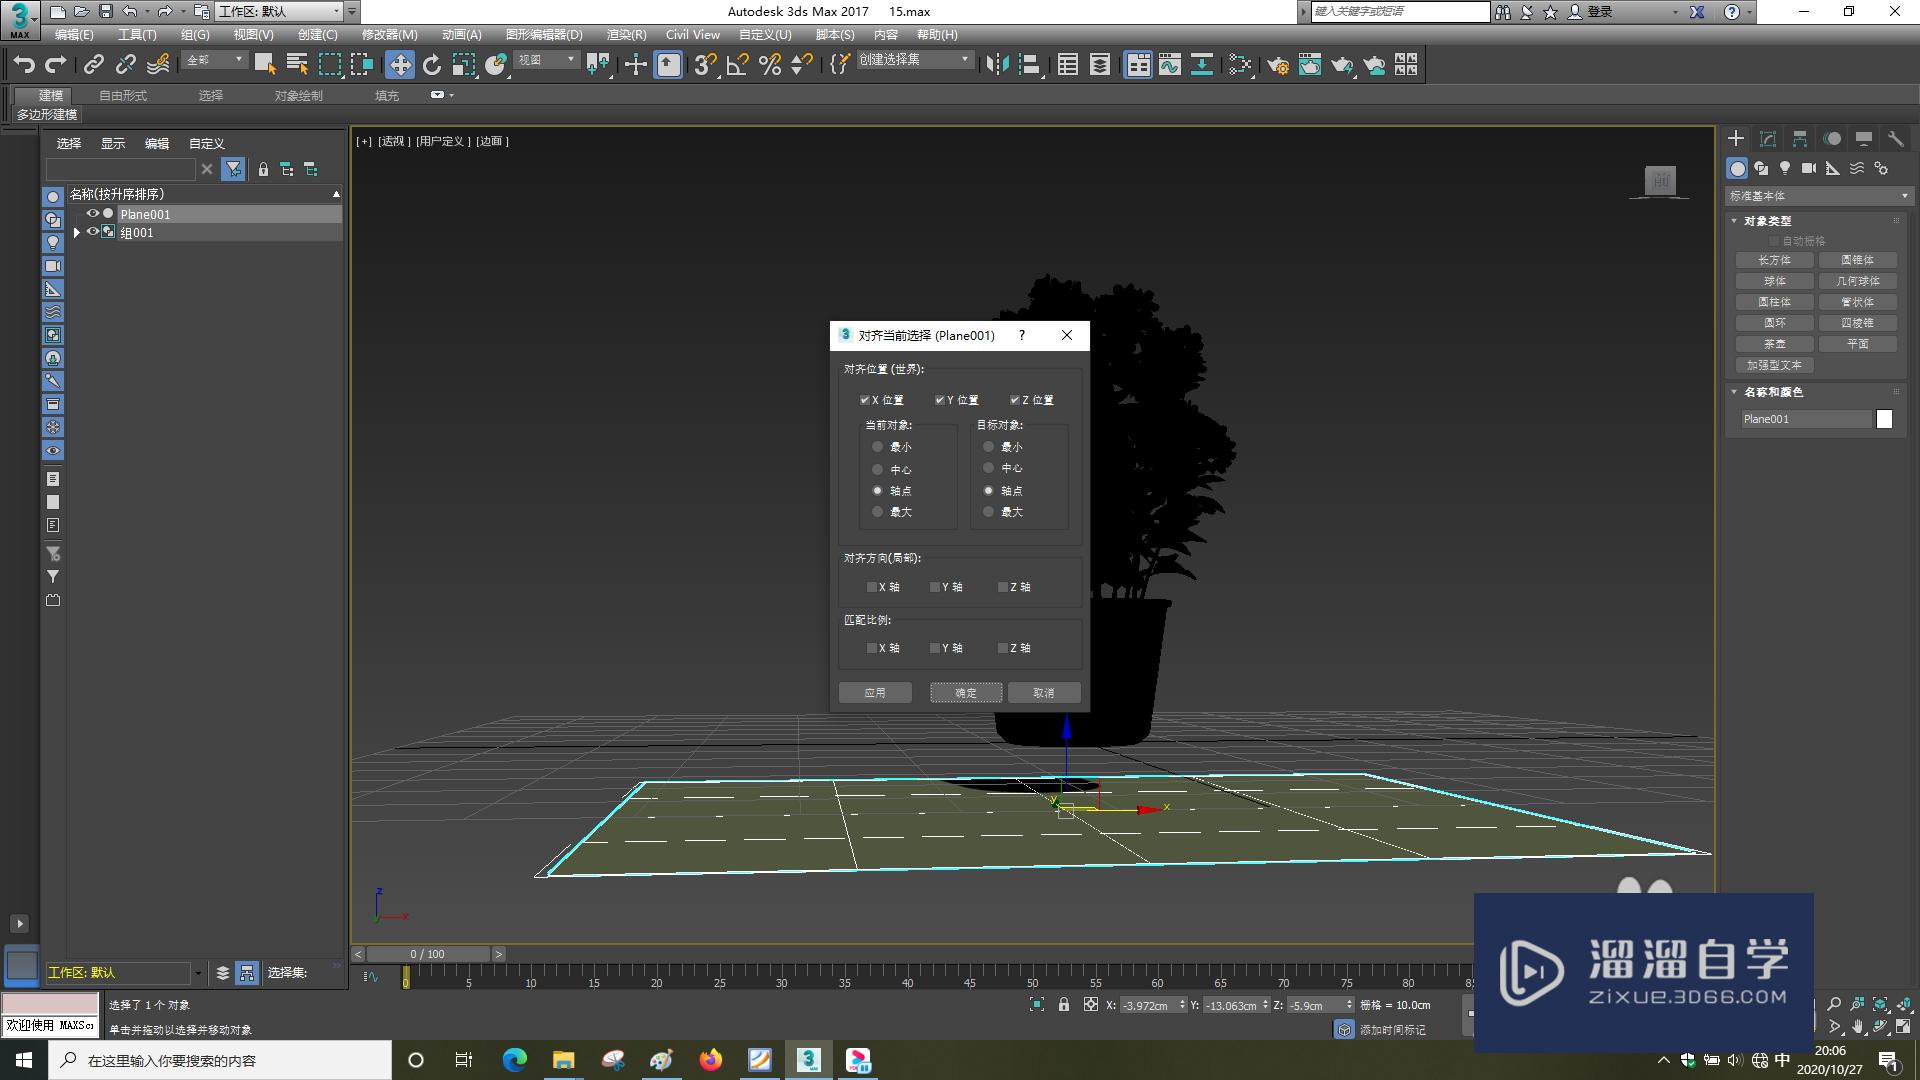Activate the Select and Move tool
This screenshot has width=1920, height=1080.
[400, 65]
